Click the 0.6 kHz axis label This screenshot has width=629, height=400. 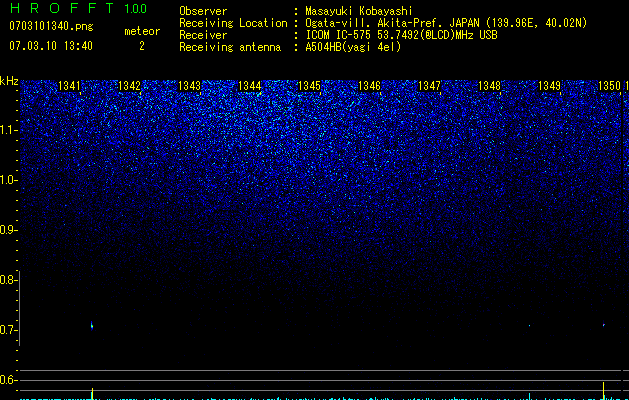coord(8,380)
